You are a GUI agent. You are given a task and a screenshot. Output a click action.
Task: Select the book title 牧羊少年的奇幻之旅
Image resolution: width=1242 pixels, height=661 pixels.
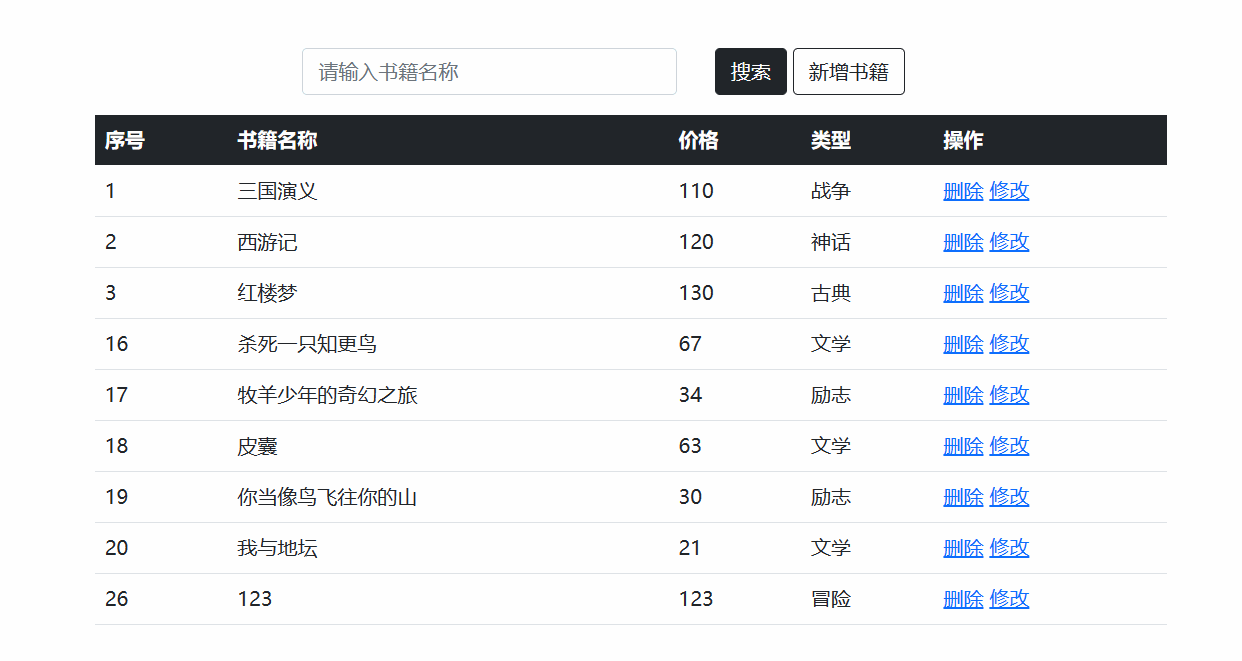327,395
